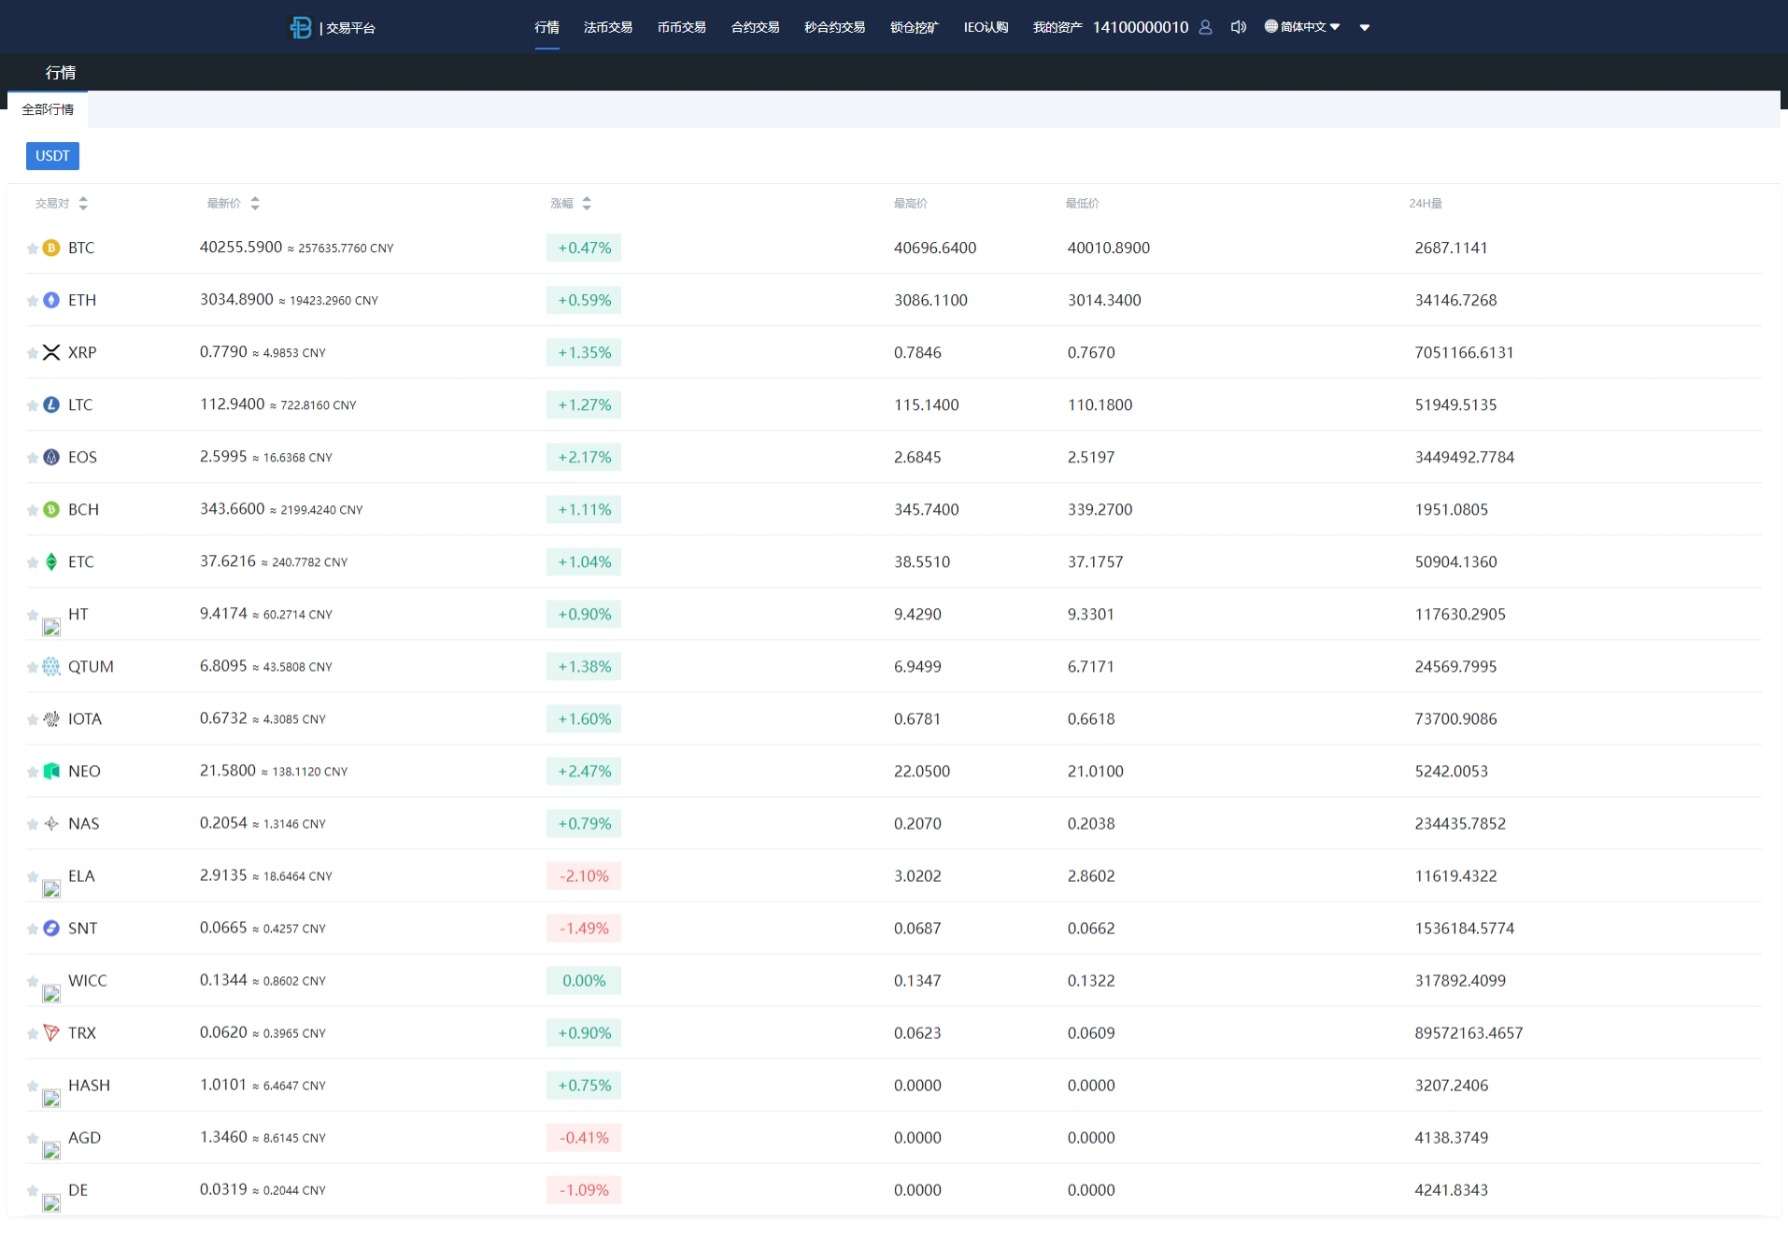Toggle favorite star for LTC

32,405
